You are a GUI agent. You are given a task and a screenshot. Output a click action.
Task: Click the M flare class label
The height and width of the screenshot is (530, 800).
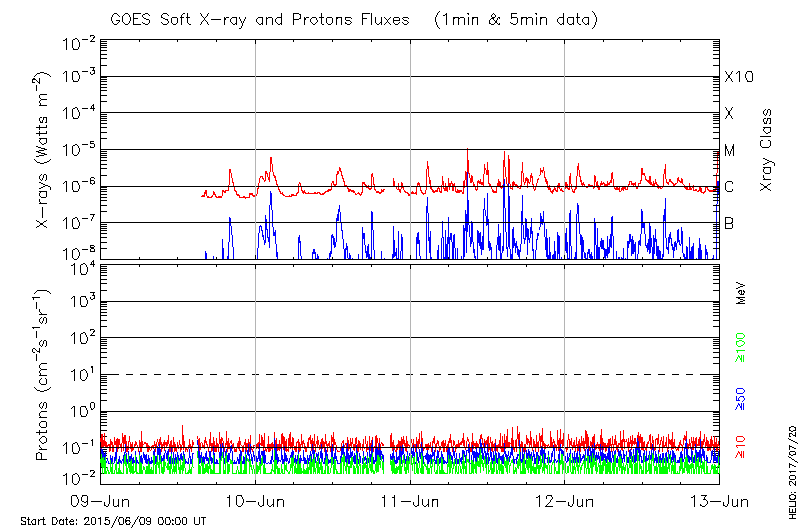pos(730,151)
